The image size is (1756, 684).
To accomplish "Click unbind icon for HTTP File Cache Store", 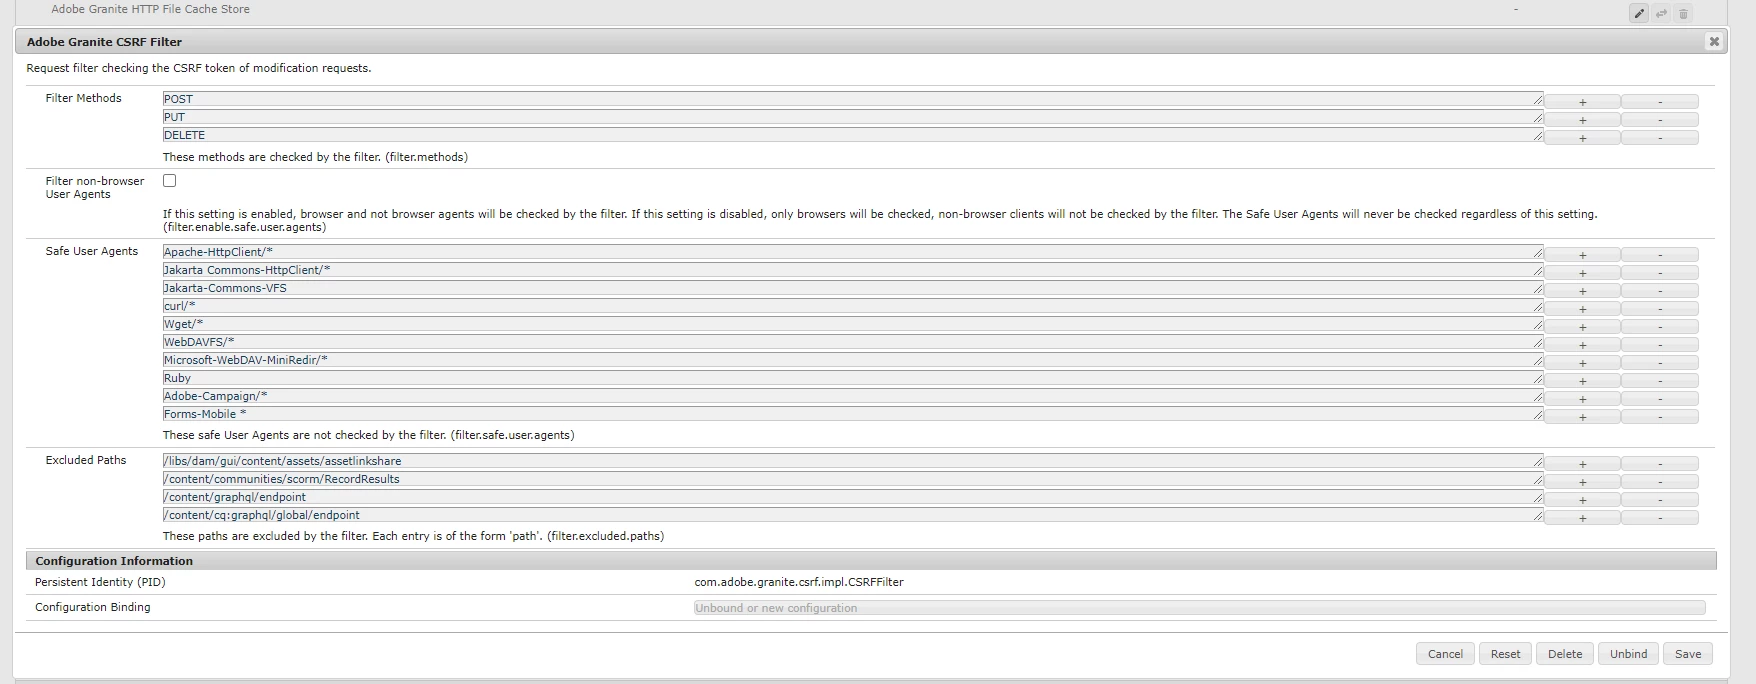I will pos(1661,13).
